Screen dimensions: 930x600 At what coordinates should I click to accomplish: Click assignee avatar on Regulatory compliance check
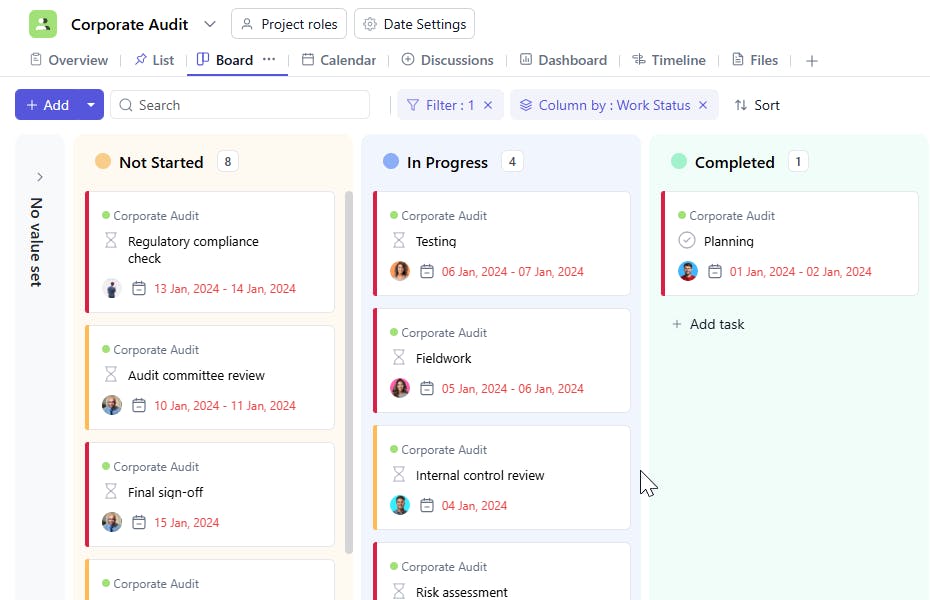(x=112, y=289)
